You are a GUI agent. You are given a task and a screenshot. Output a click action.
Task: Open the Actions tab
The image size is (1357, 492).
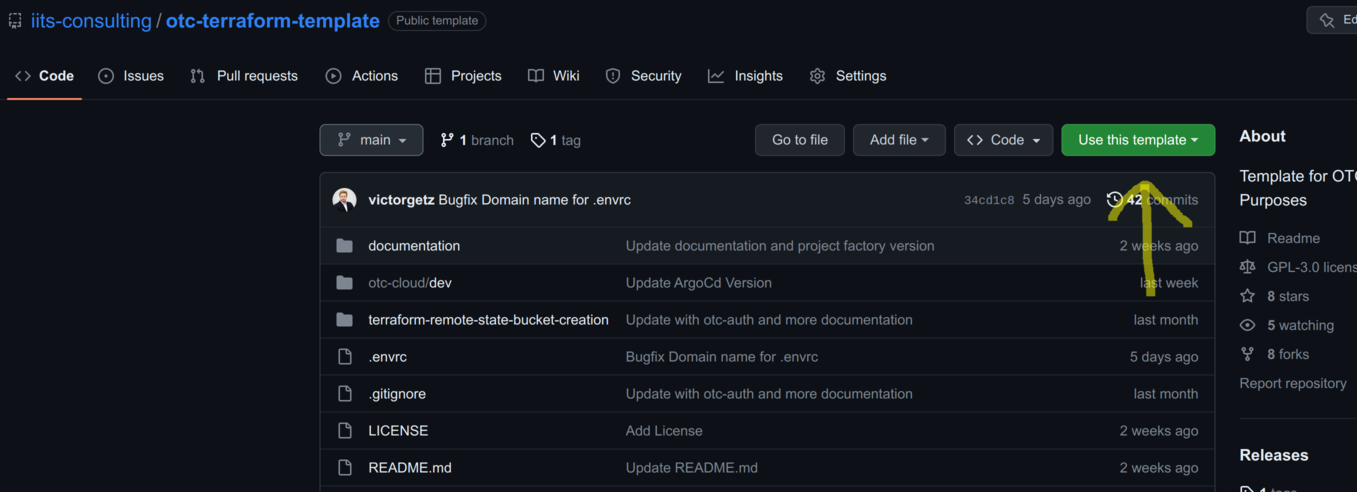point(362,76)
